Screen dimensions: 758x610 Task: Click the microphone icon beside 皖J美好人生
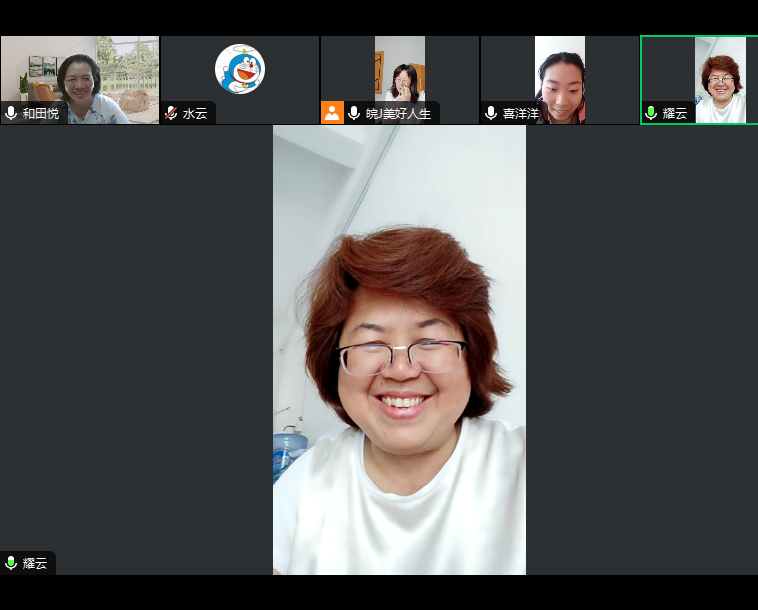354,114
